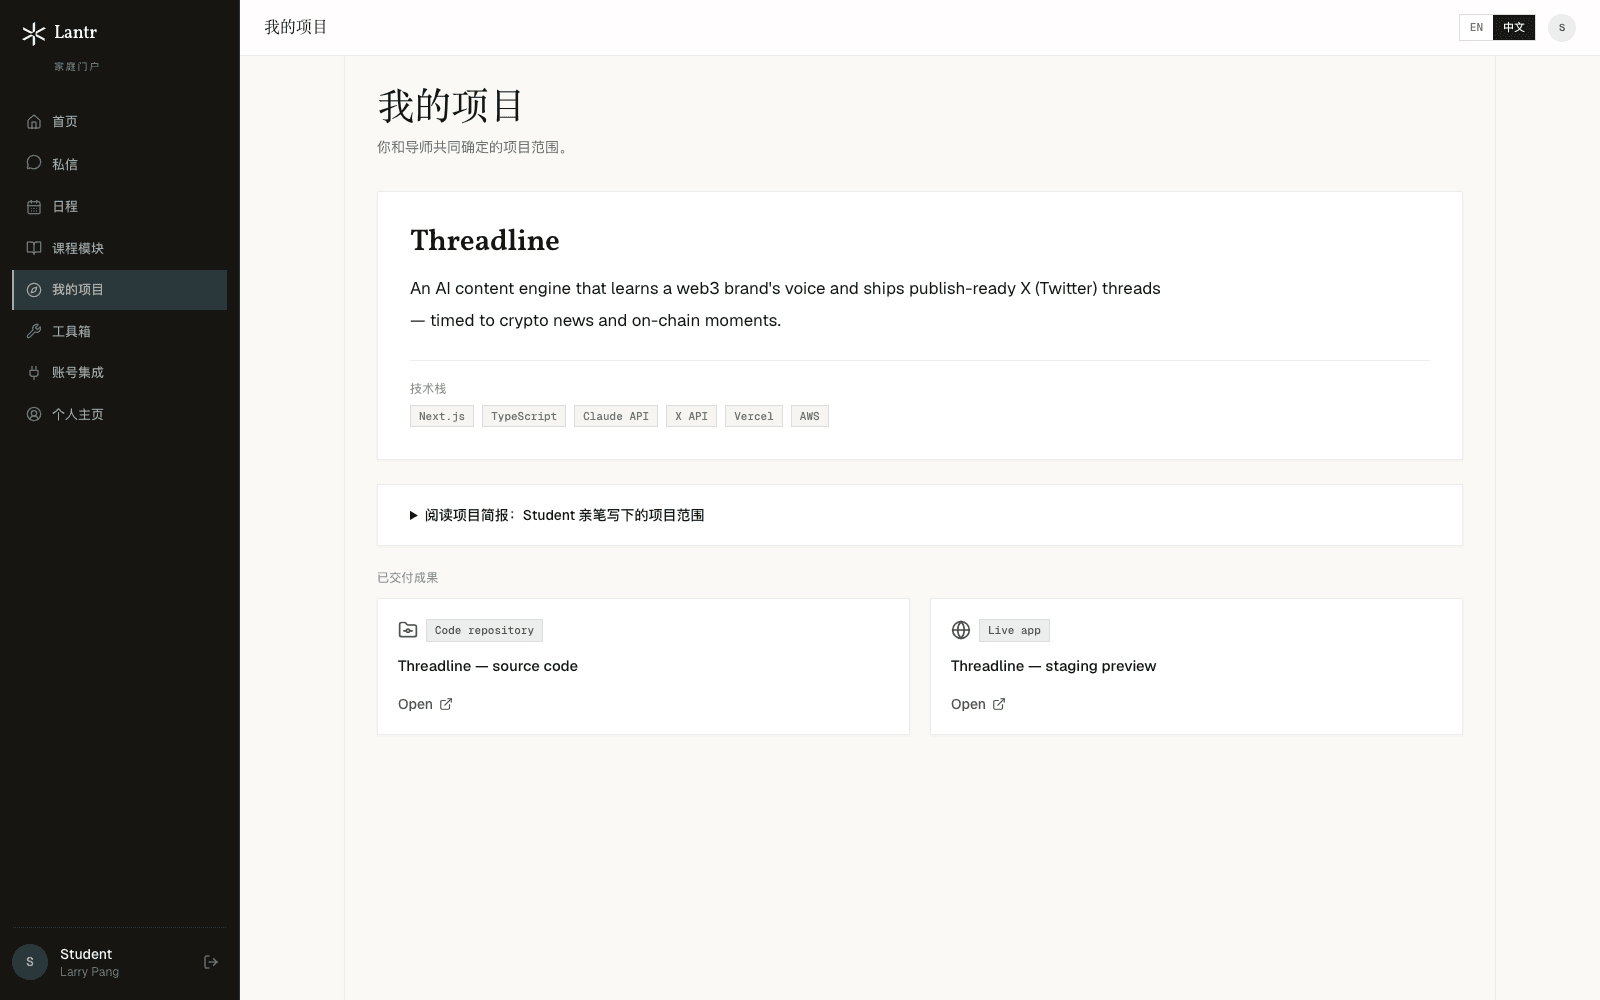
Task: Select the 中文 language option
Action: pyautogui.click(x=1514, y=28)
